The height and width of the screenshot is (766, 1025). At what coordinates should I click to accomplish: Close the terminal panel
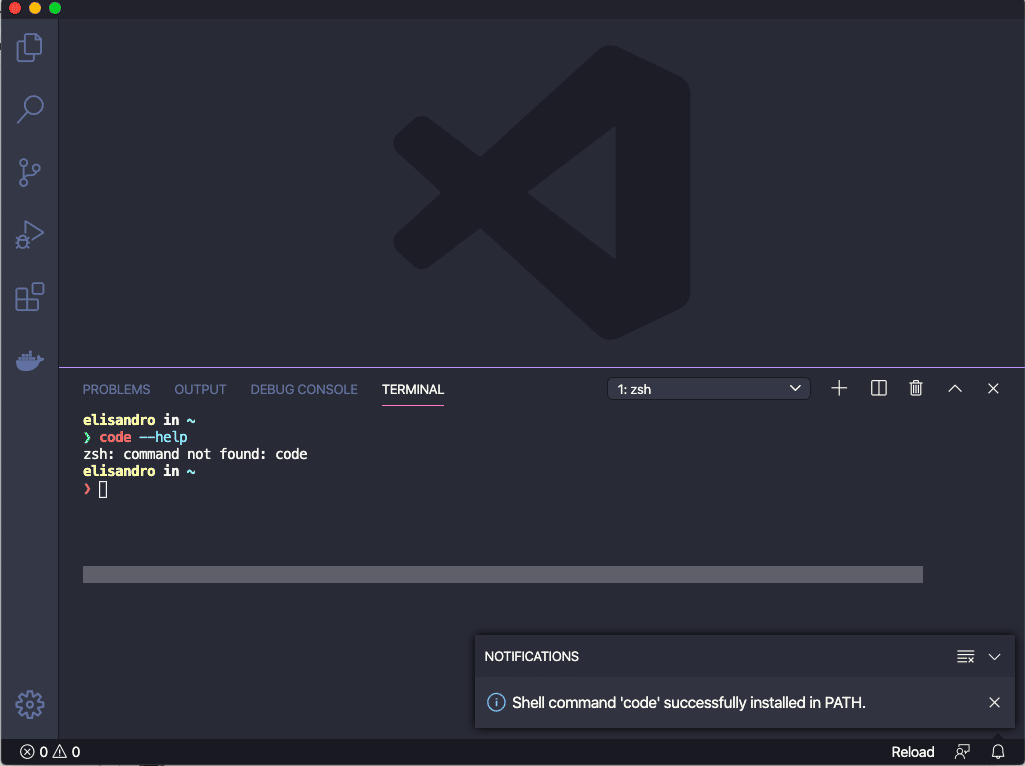click(993, 388)
